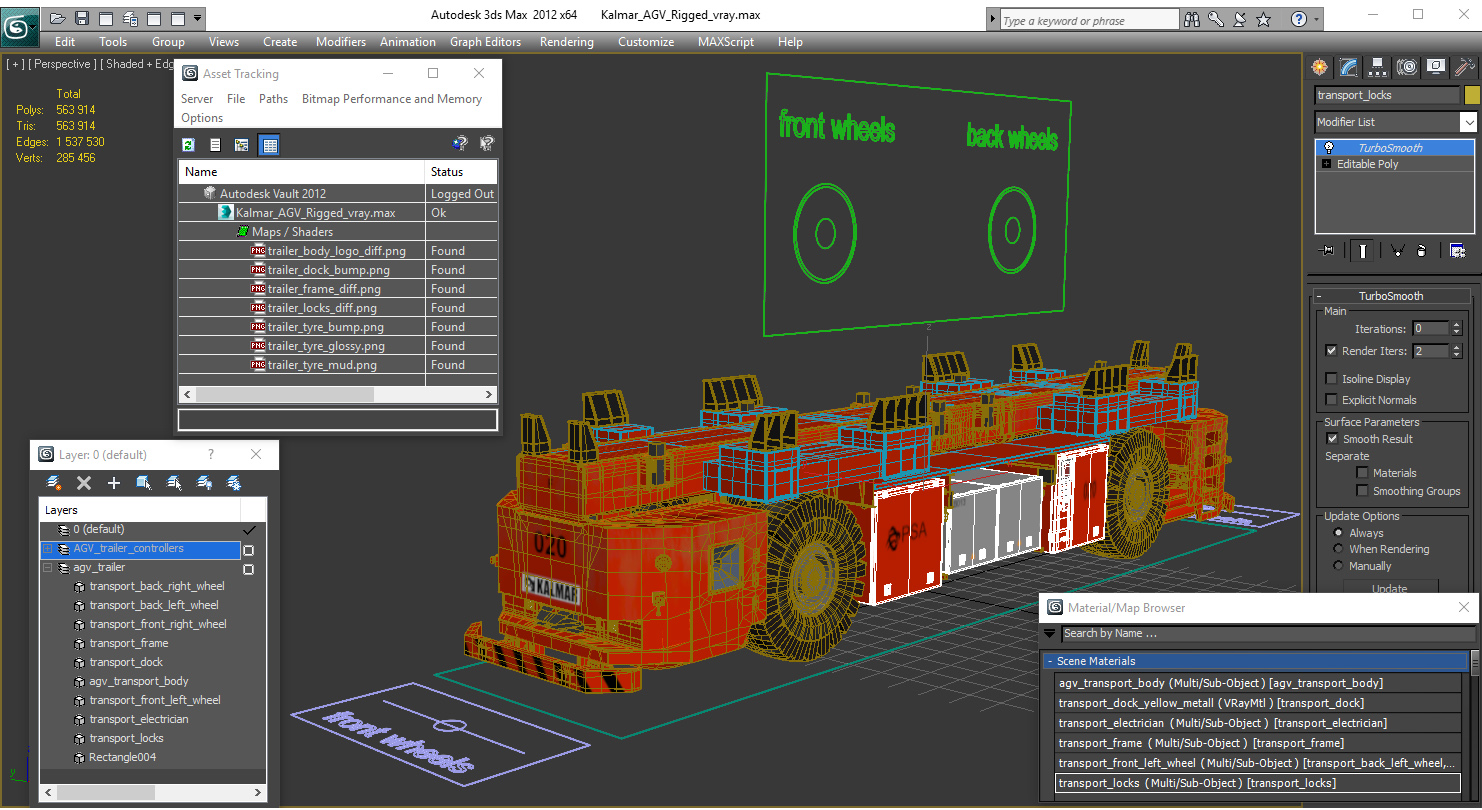This screenshot has height=810, width=1482.
Task: Toggle the TurboSmooth lightbulb on/off icon
Action: [1328, 148]
